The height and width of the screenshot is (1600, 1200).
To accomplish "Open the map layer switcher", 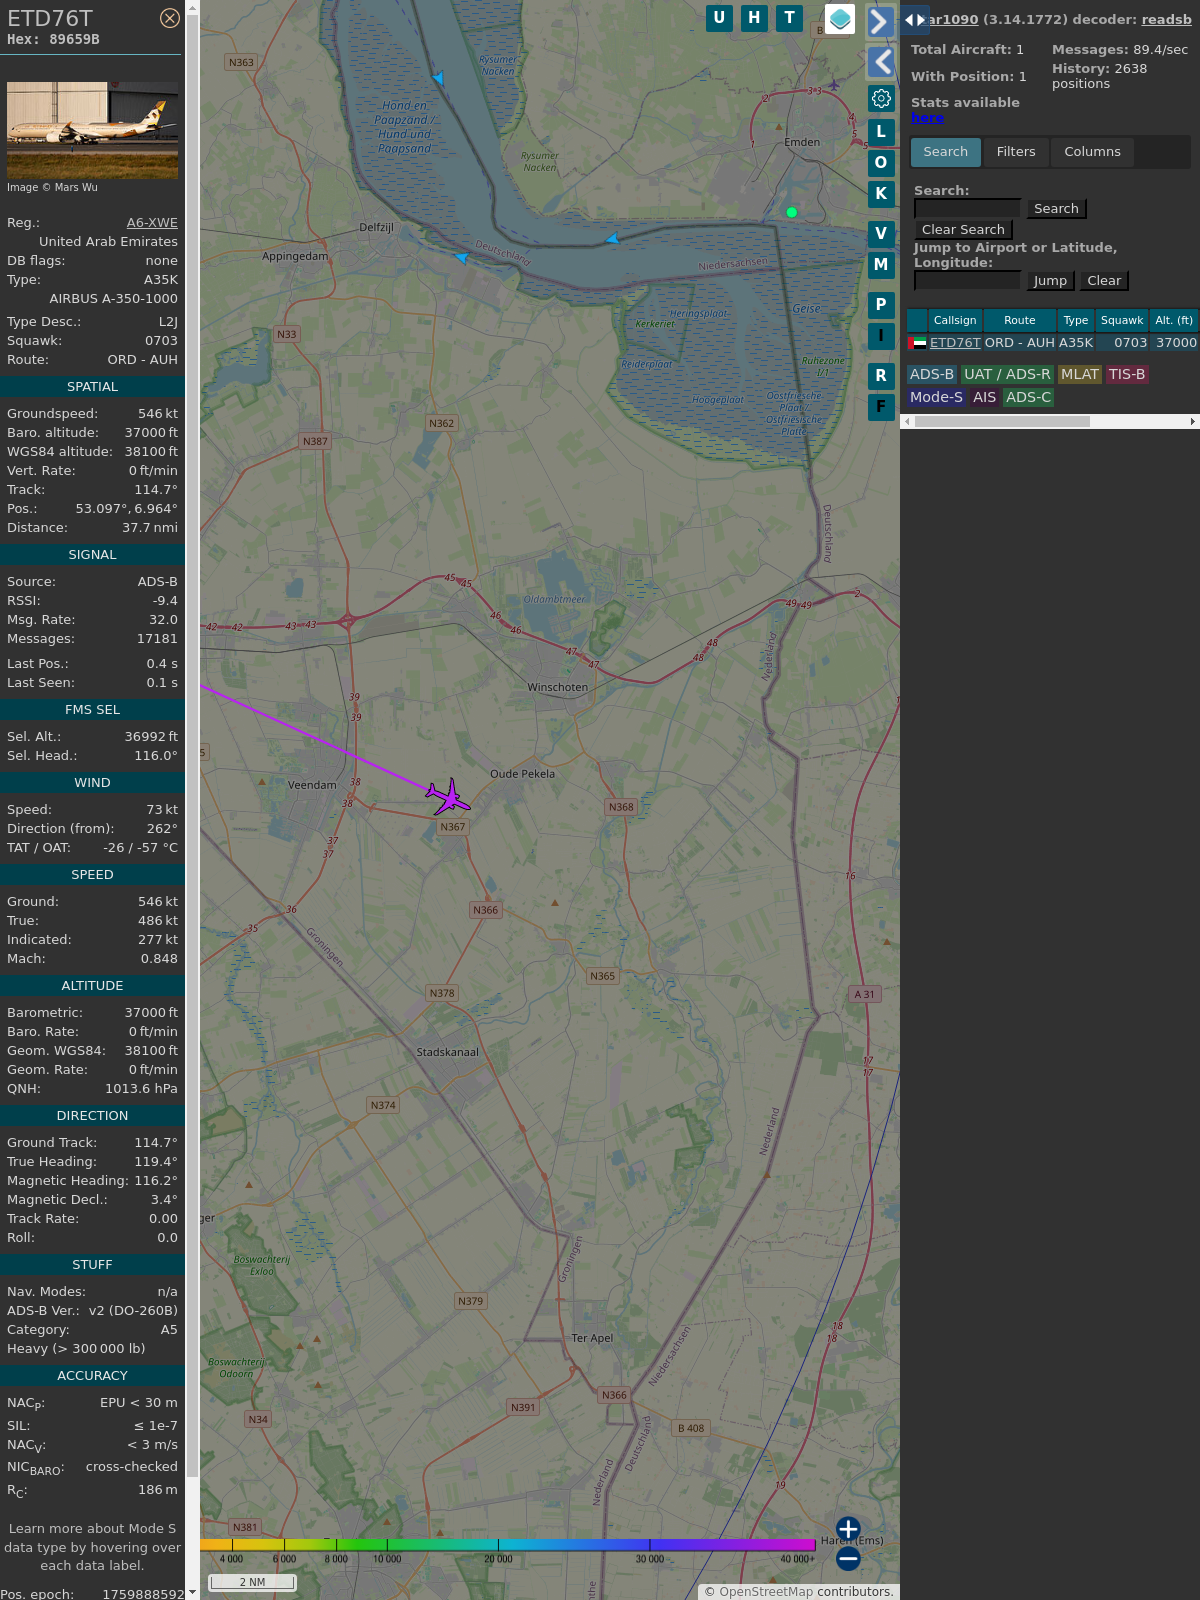I will [840, 19].
